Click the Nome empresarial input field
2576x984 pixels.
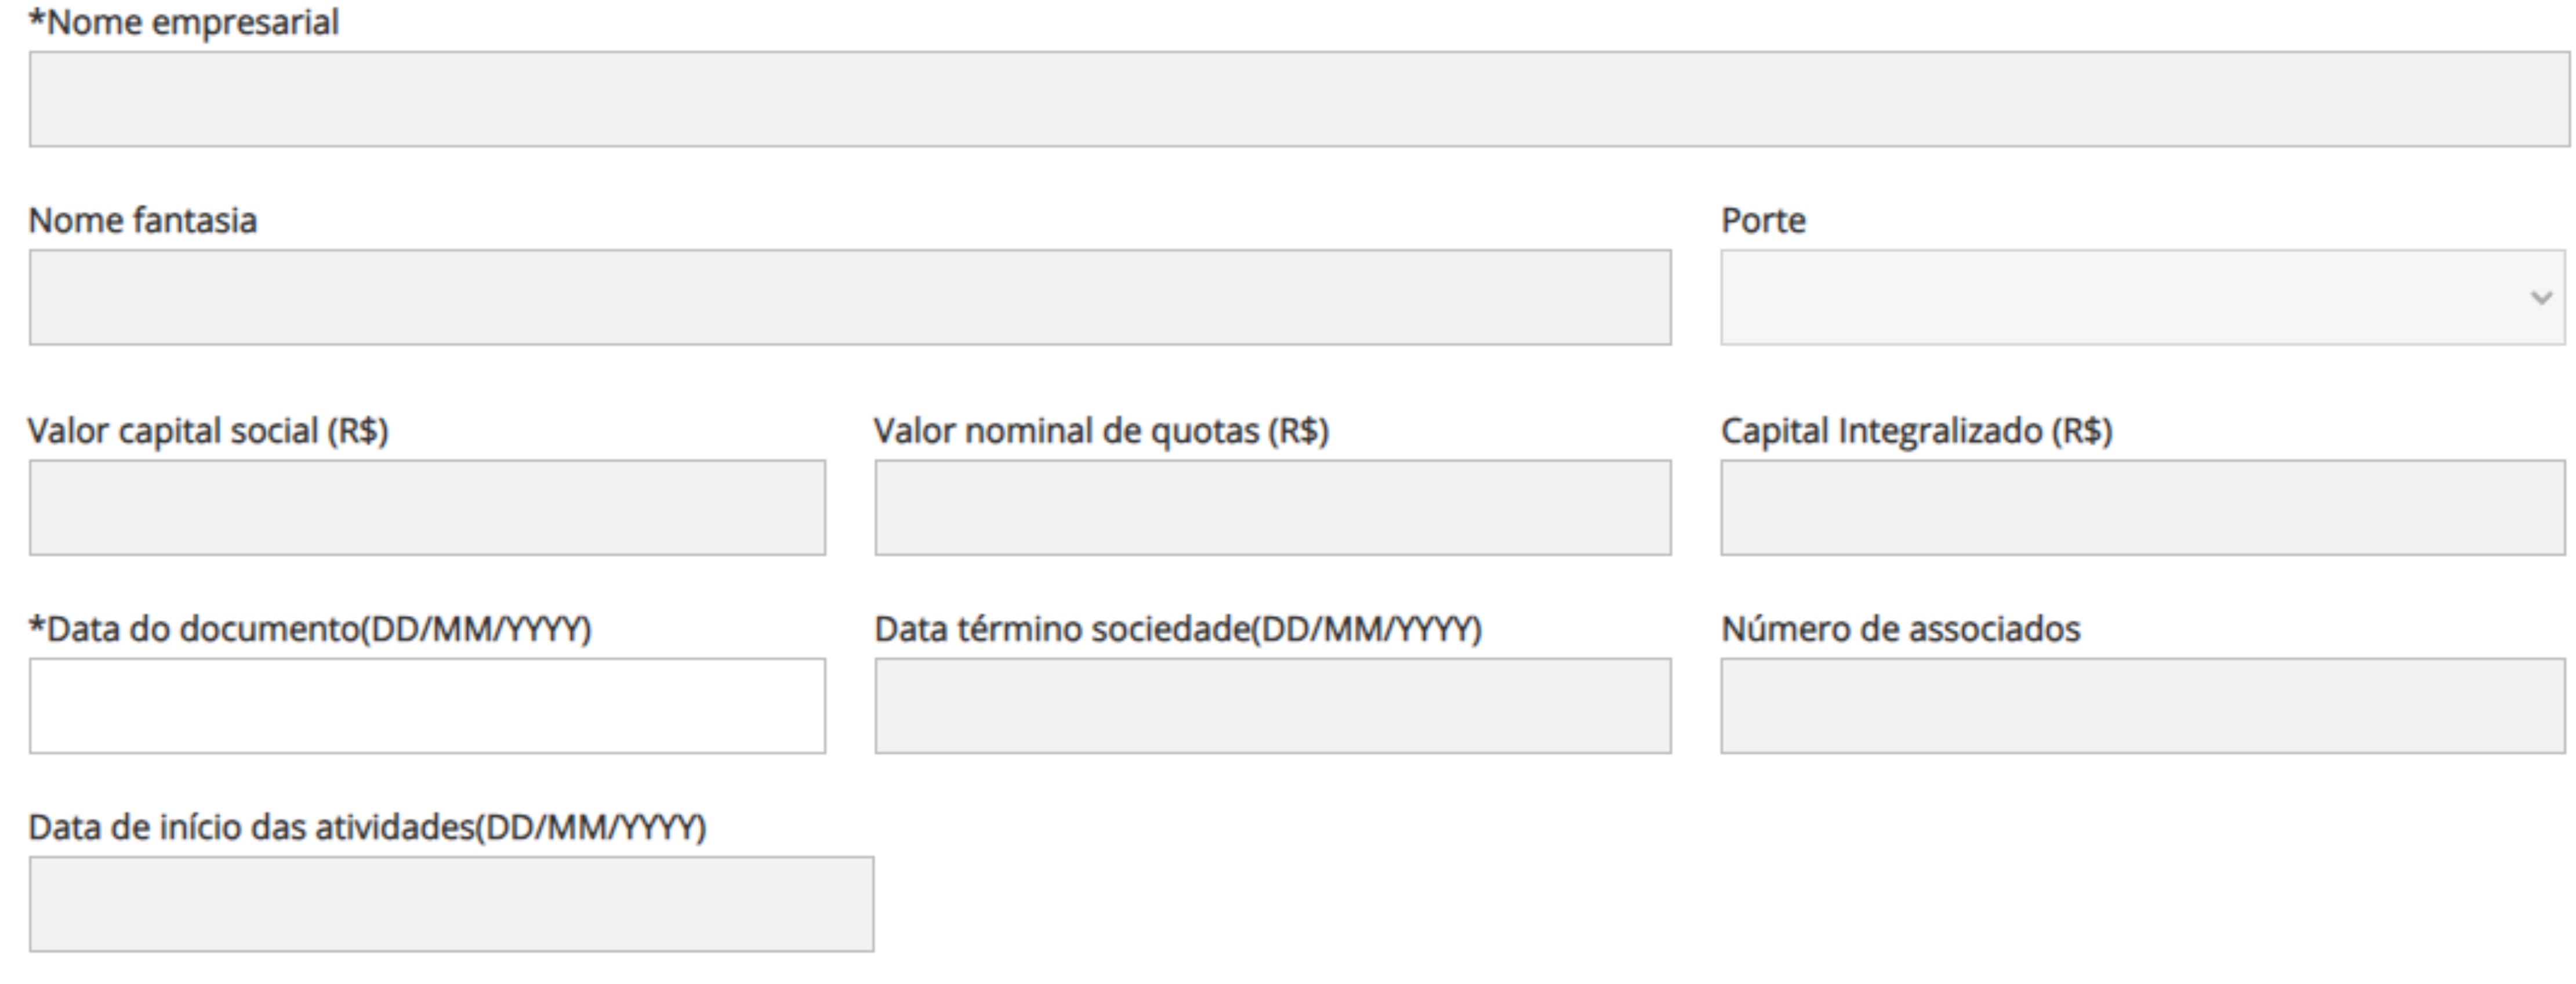click(1298, 99)
